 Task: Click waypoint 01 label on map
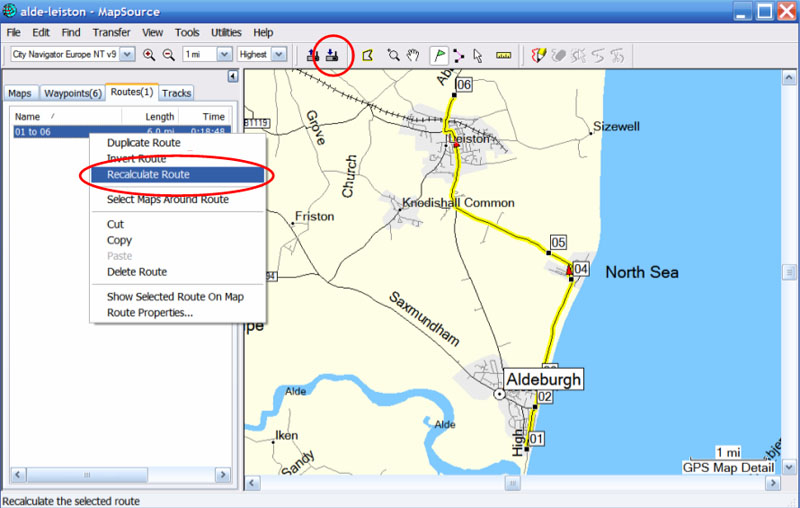536,439
